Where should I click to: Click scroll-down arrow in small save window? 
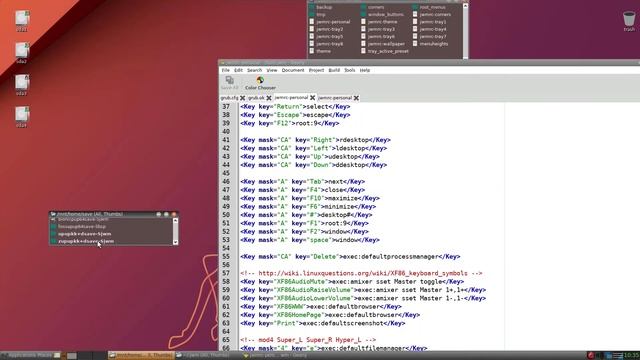[176, 242]
